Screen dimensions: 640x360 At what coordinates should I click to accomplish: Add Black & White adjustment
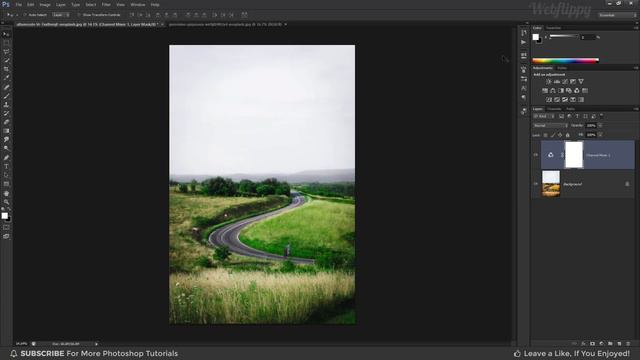561,91
